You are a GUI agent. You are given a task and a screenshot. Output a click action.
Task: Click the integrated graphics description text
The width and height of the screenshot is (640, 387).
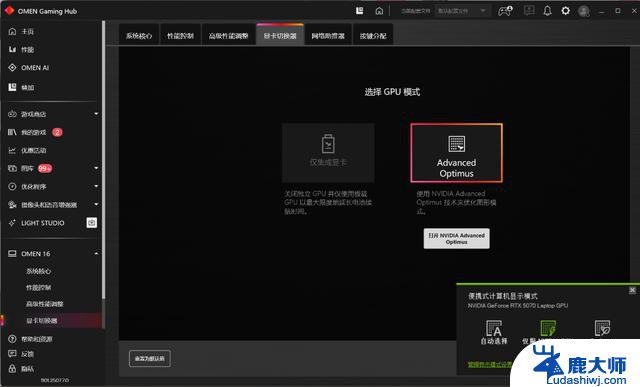pos(328,202)
